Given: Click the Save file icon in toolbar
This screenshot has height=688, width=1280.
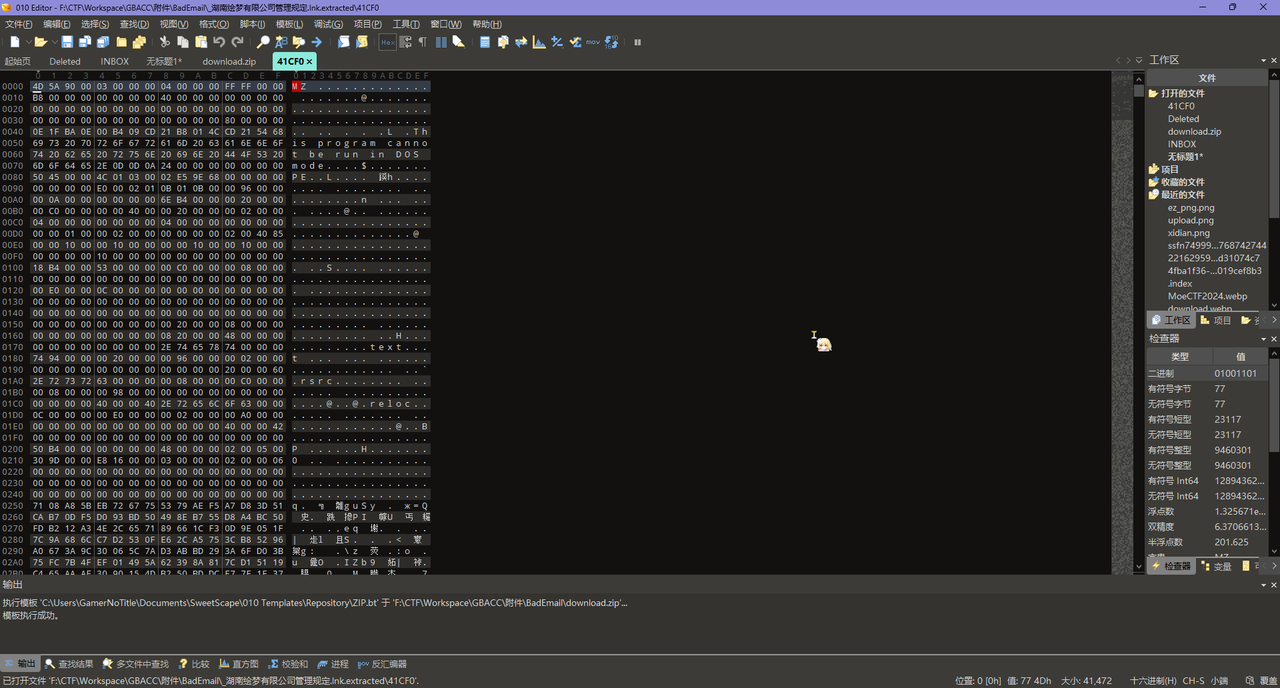Looking at the screenshot, I should (x=67, y=42).
